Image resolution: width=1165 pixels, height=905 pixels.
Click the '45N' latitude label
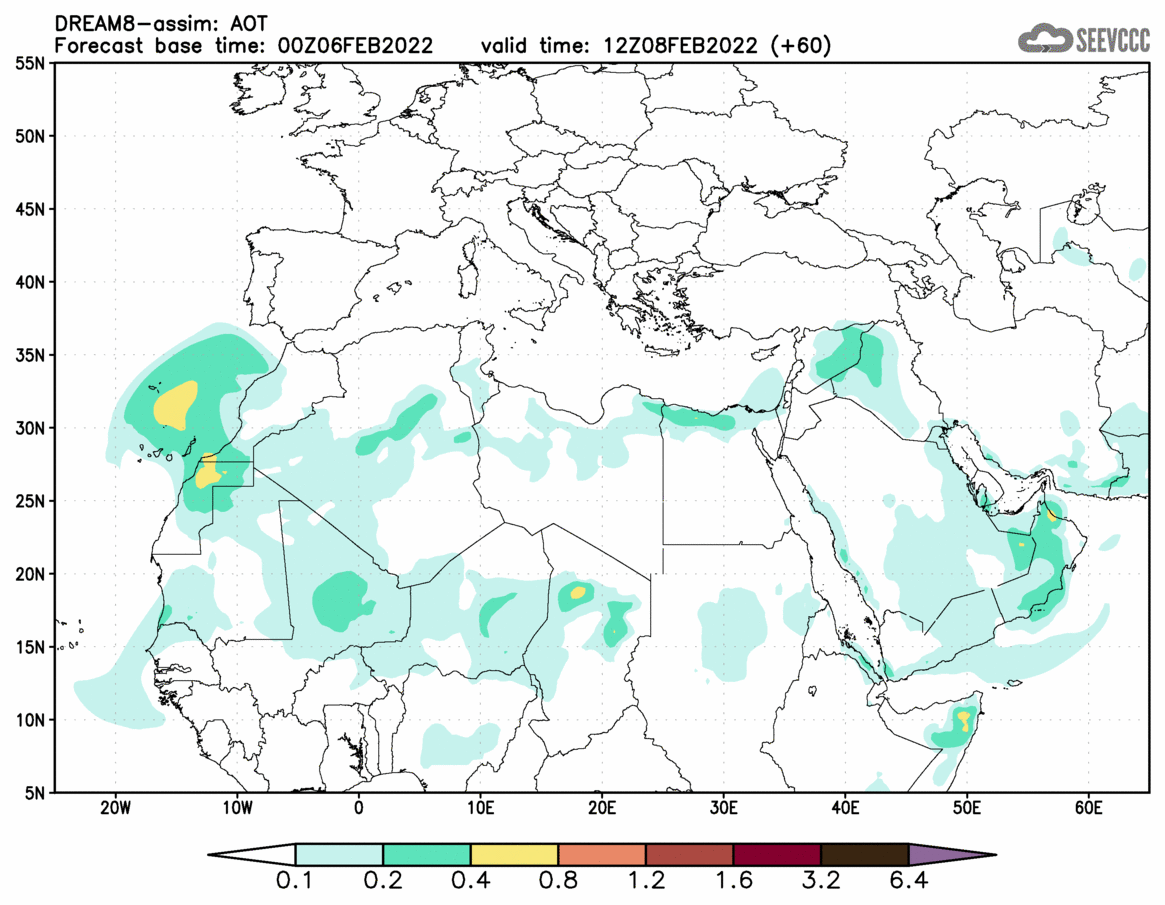pos(30,209)
